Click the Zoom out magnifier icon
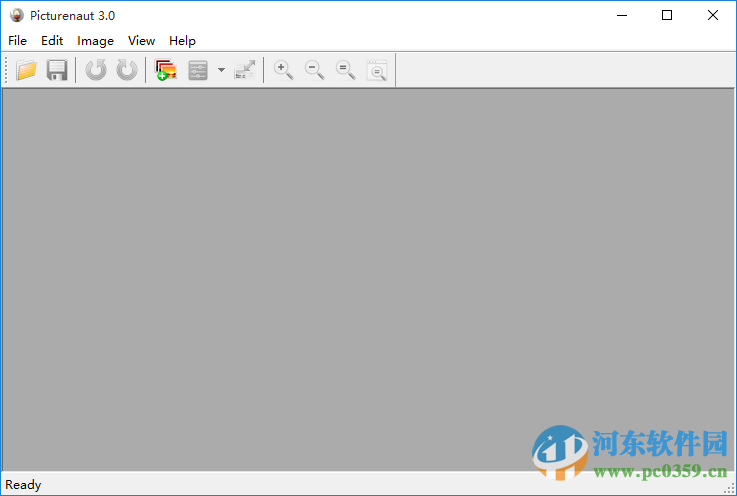737x496 pixels. (x=314, y=70)
